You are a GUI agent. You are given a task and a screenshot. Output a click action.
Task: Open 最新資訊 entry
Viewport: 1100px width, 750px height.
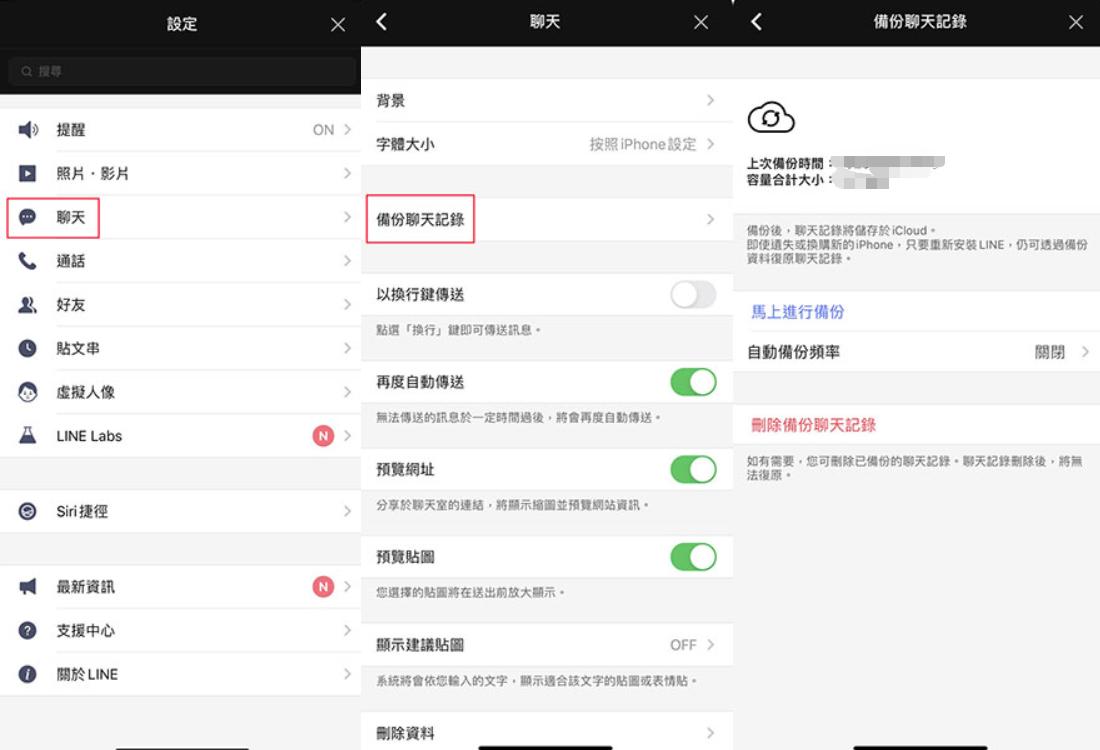(x=181, y=587)
